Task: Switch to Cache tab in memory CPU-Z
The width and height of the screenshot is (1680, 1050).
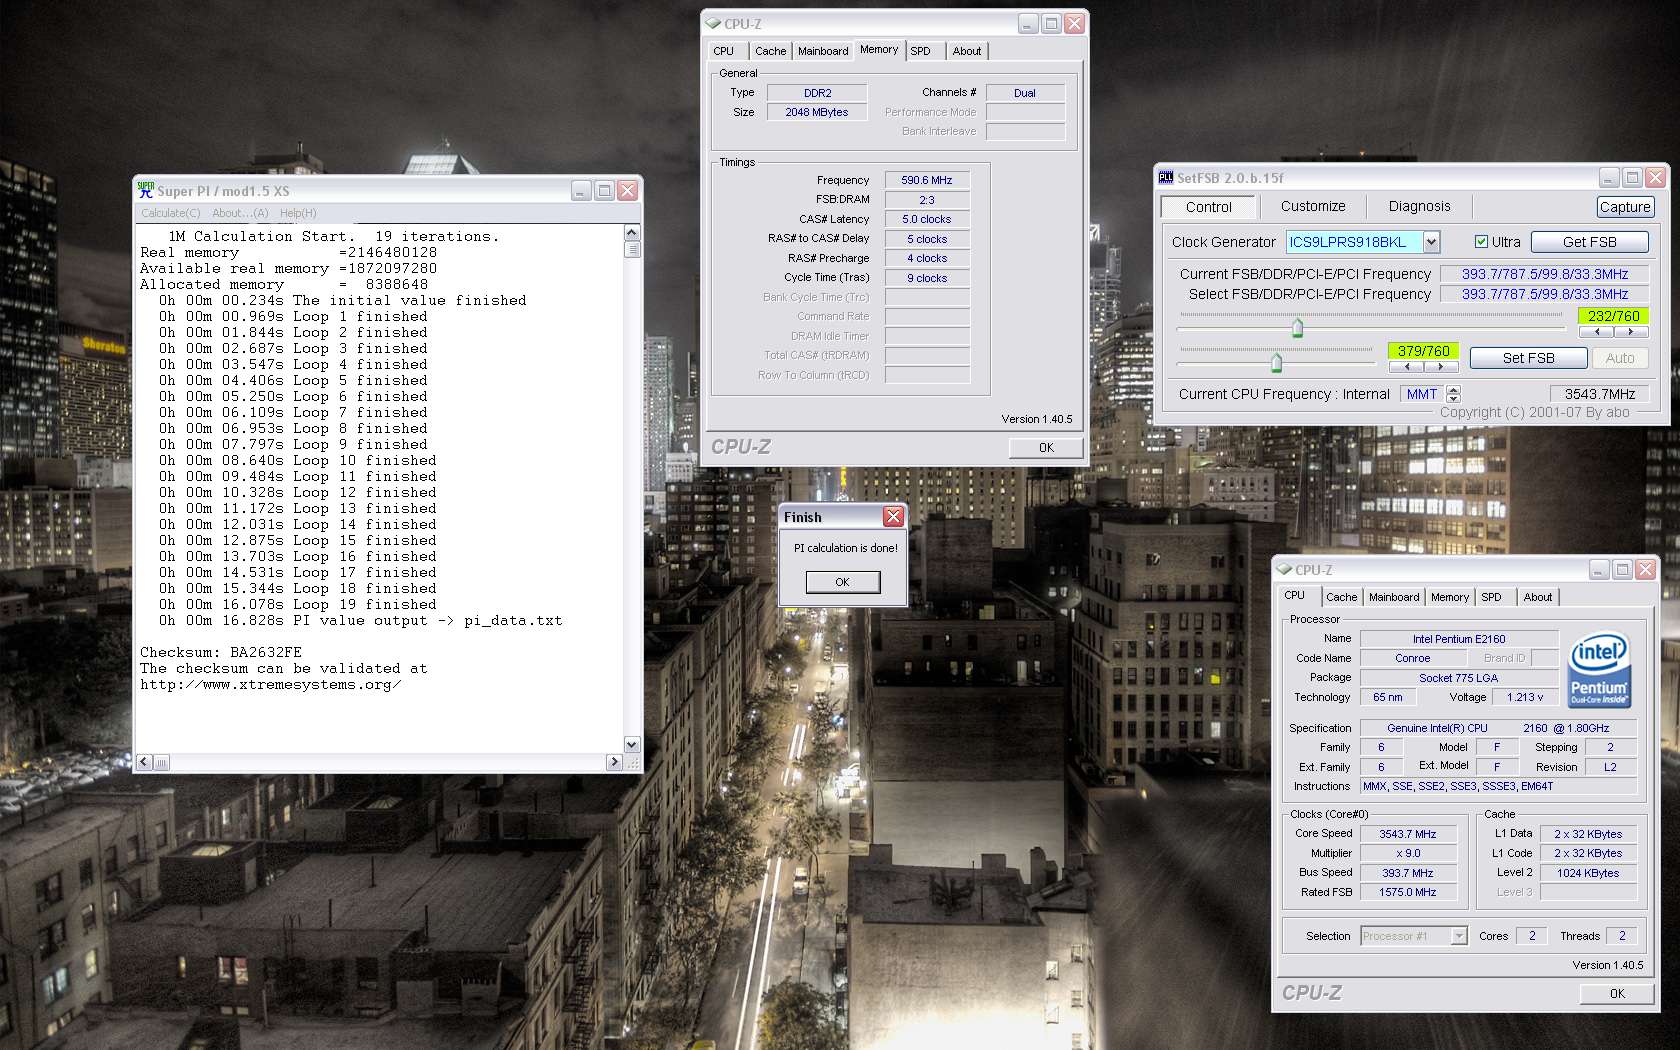Action: (770, 51)
